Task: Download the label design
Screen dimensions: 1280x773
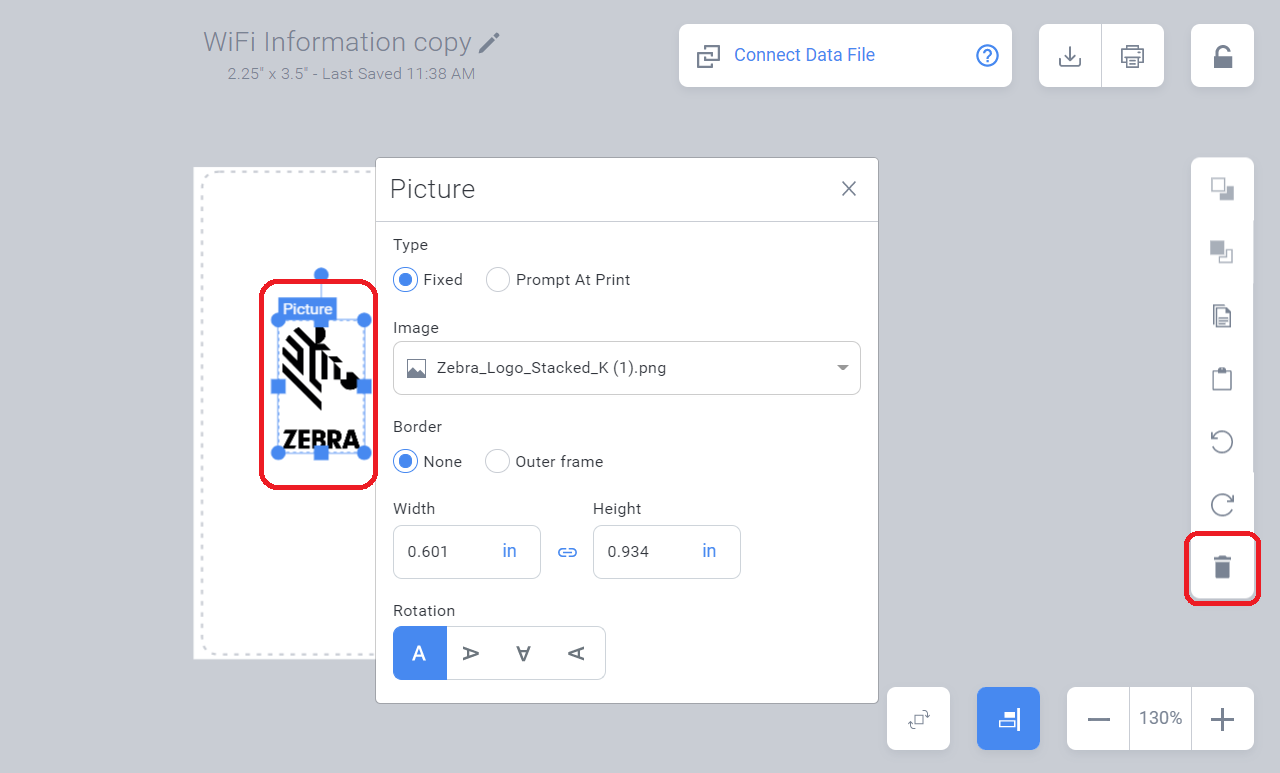Action: pos(1069,56)
